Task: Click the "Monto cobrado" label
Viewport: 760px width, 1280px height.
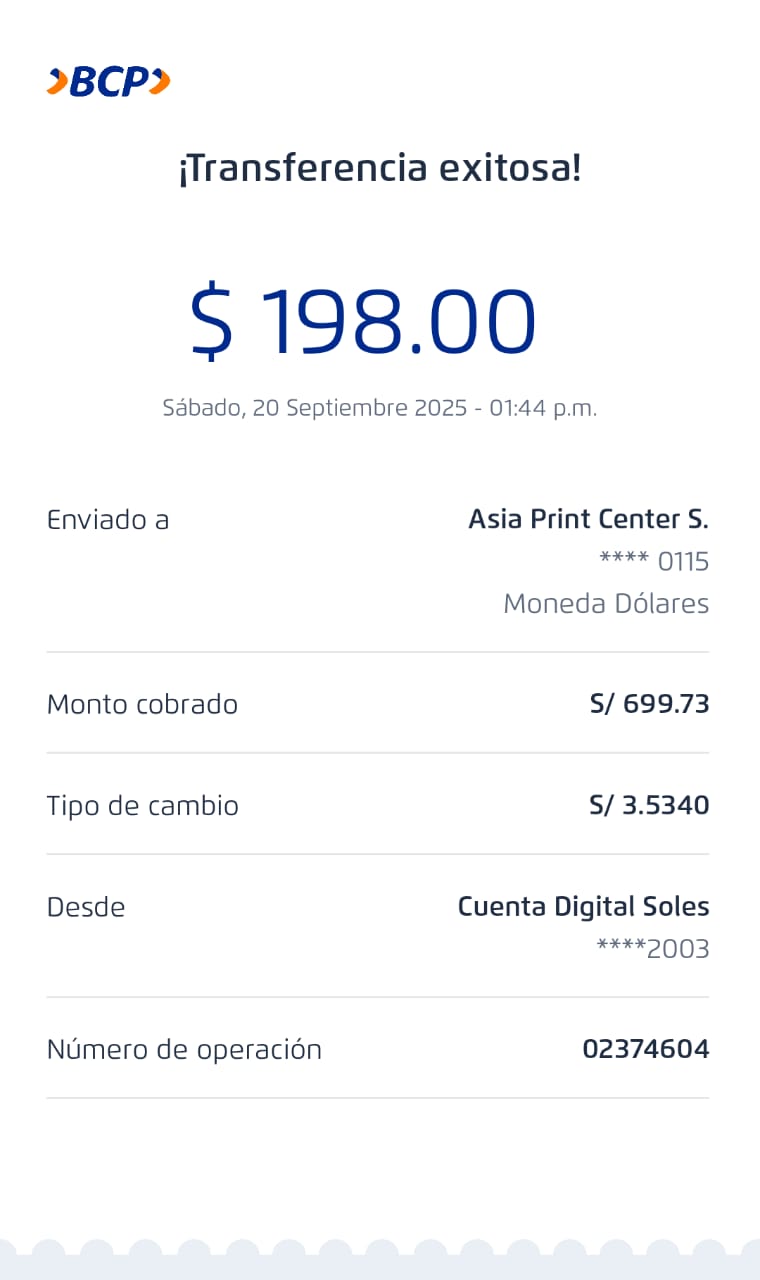Action: coord(142,705)
